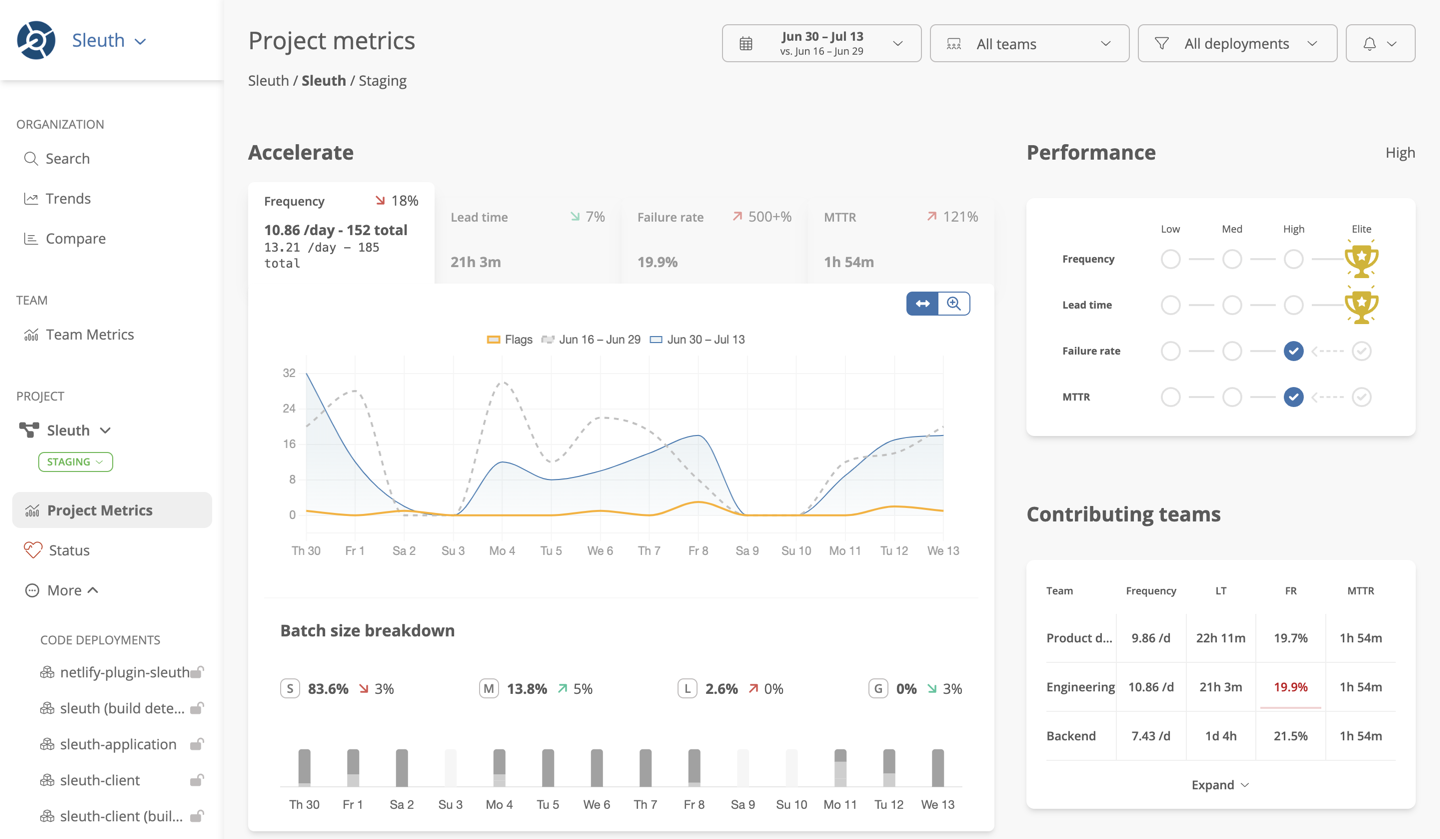1440x839 pixels.
Task: Click the Status heart icon
Action: (x=33, y=550)
